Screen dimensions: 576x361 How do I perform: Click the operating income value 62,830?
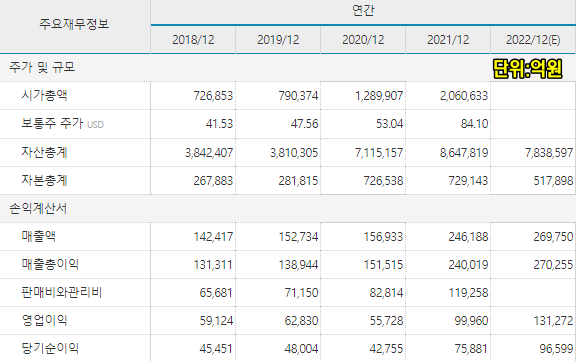(301, 321)
